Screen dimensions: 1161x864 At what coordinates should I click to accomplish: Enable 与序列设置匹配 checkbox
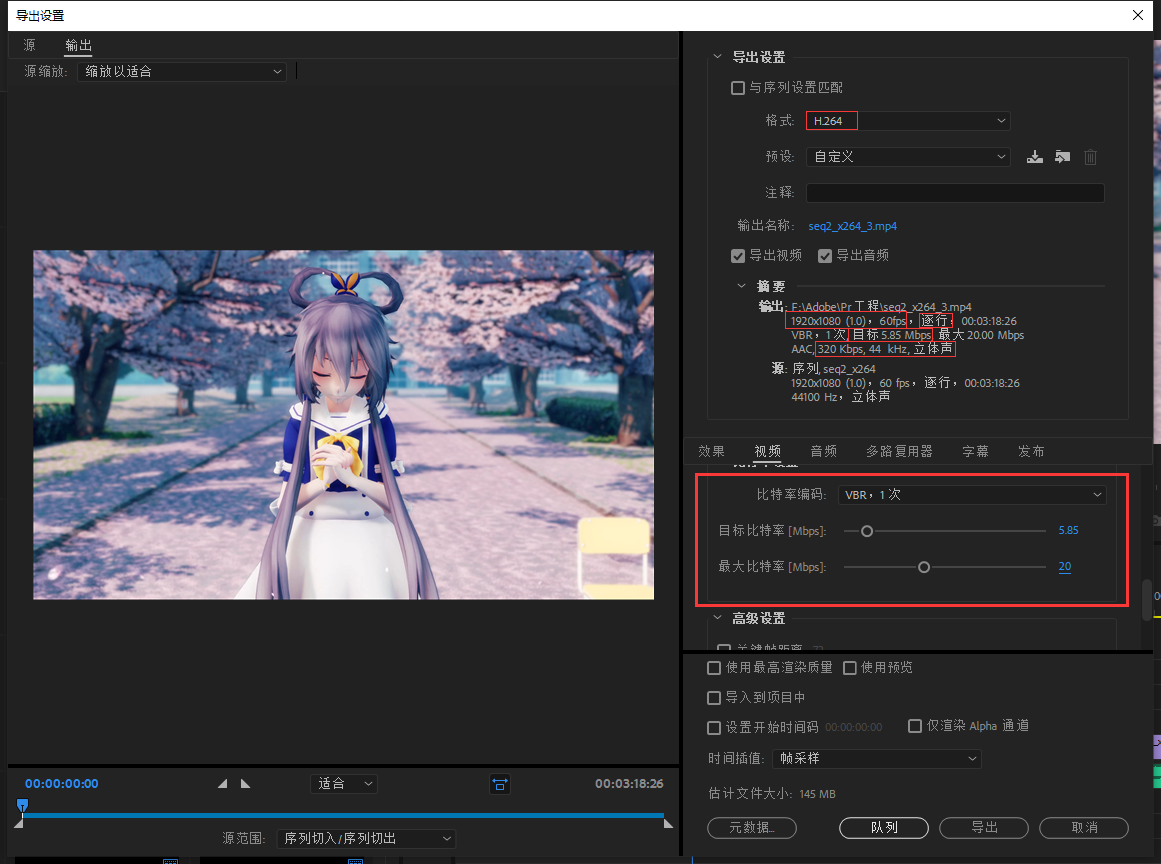coord(737,88)
